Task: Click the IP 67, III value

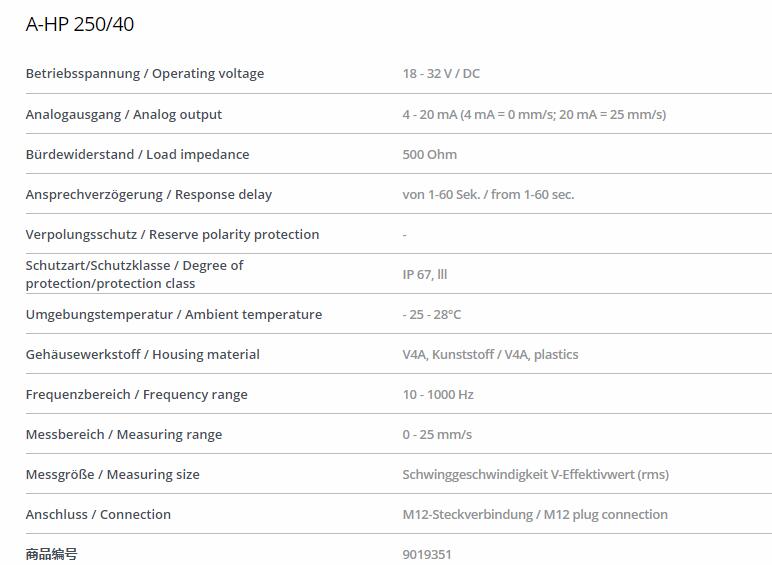Action: point(425,275)
